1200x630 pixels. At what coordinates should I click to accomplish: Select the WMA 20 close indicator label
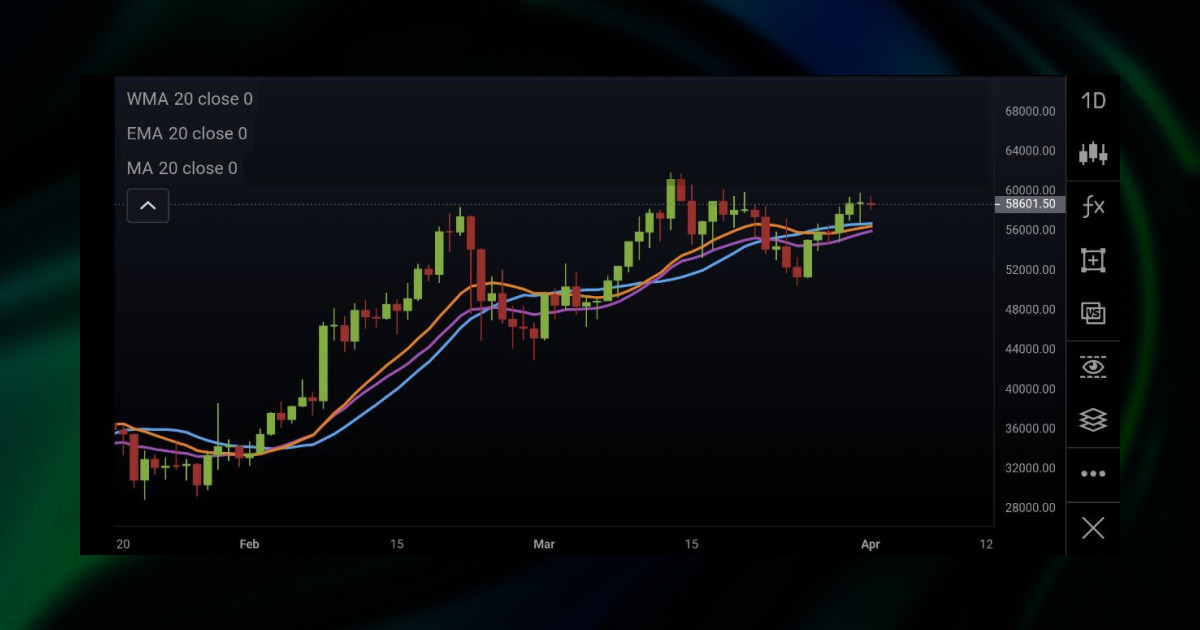point(189,99)
